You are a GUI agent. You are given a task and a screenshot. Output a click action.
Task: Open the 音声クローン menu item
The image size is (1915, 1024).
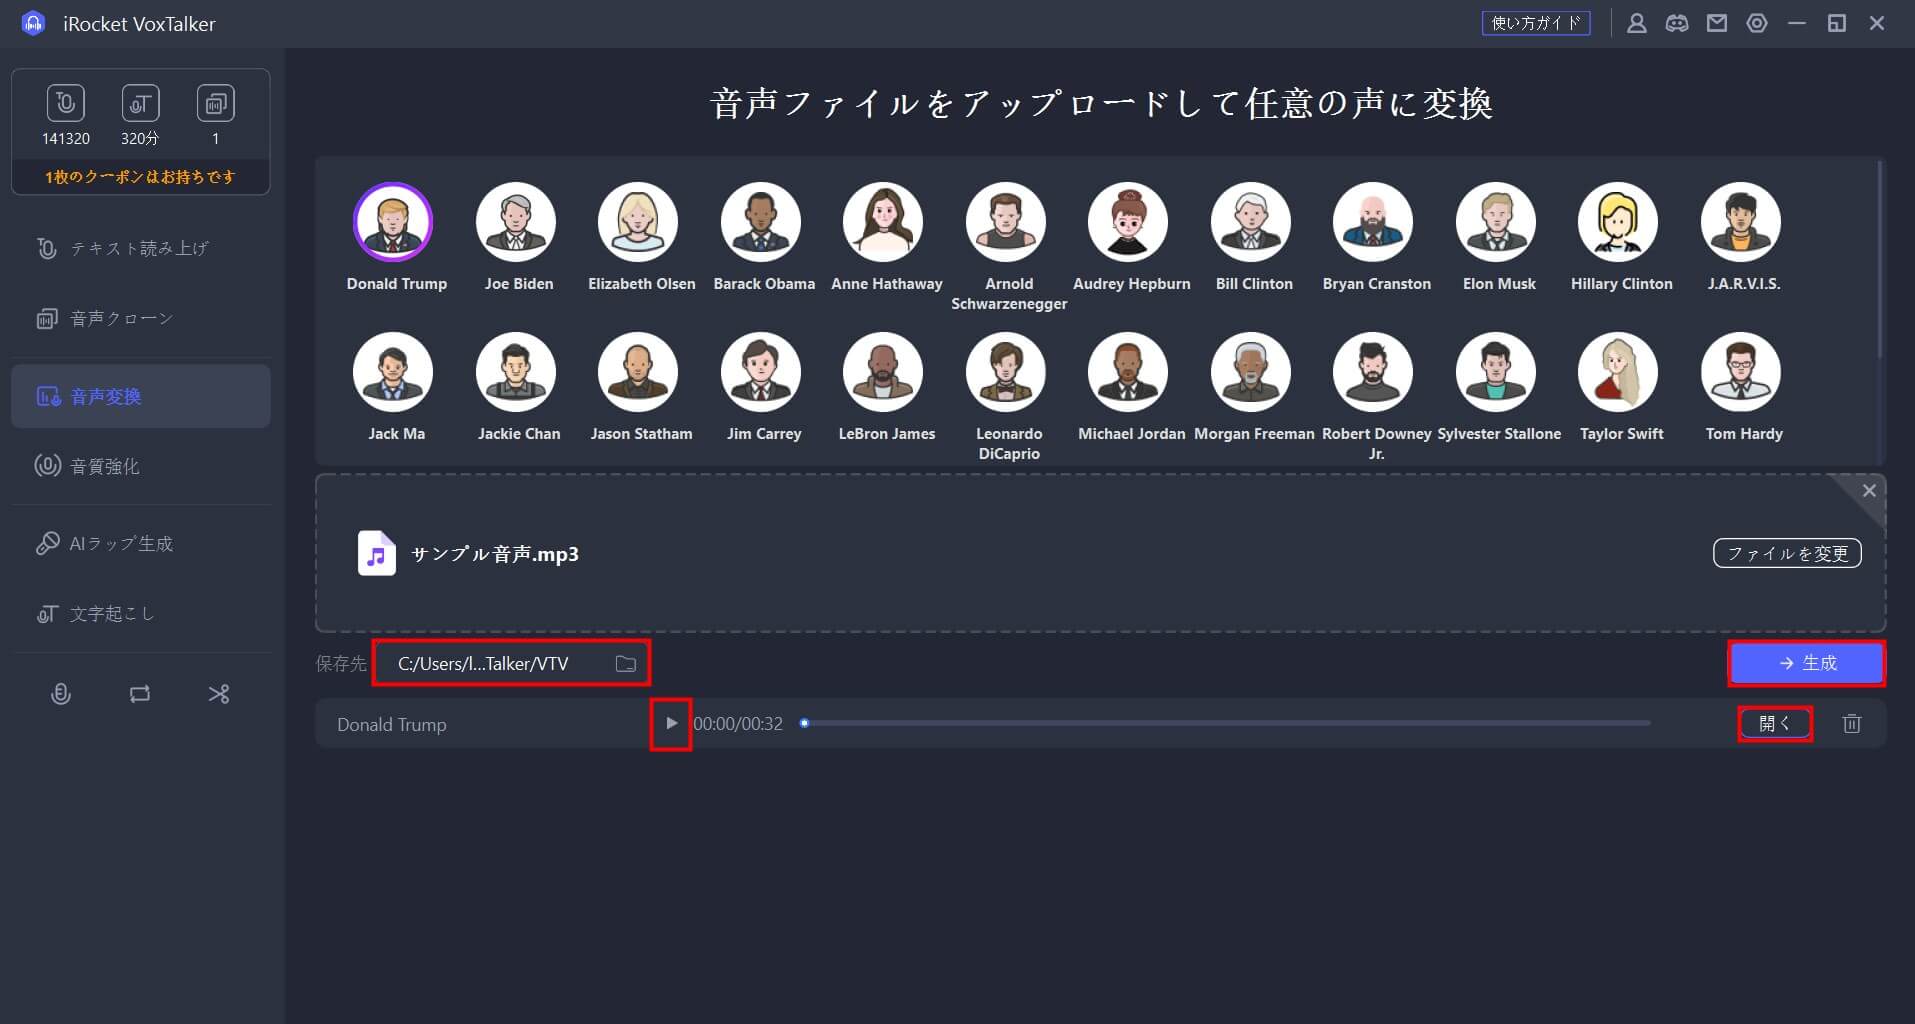point(140,318)
